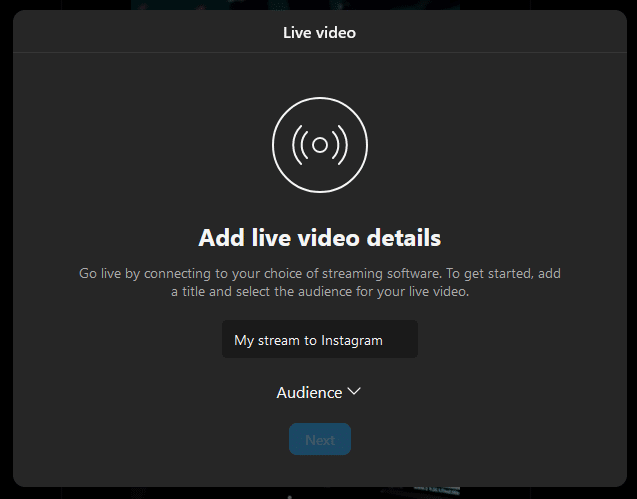
Task: Select the Audience label to choose viewers
Action: click(x=309, y=393)
